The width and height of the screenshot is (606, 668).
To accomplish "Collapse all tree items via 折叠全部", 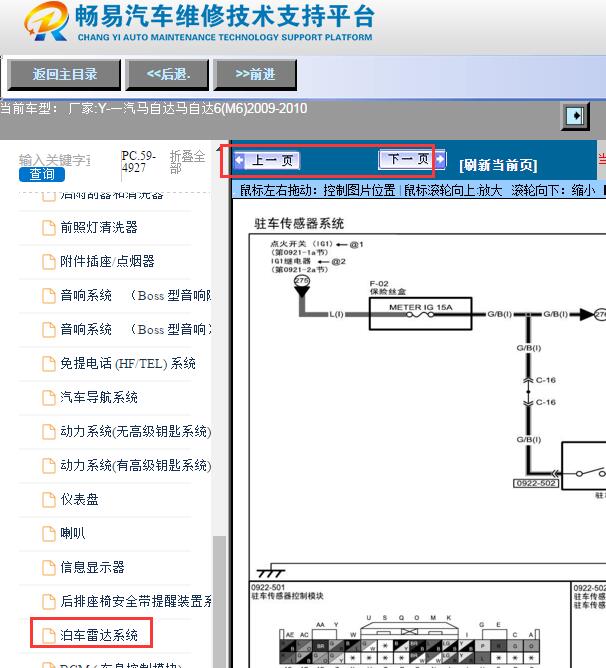I will 187,162.
